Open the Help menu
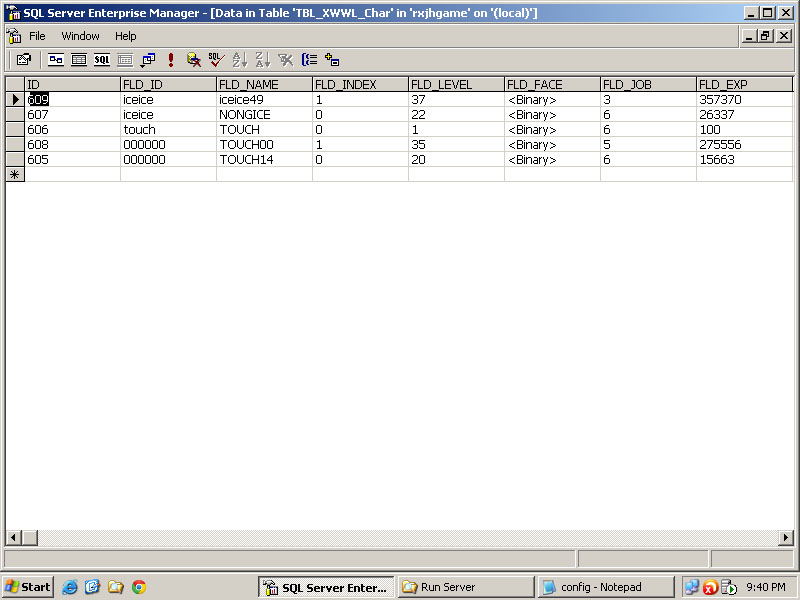This screenshot has height=600, width=800. tap(125, 36)
